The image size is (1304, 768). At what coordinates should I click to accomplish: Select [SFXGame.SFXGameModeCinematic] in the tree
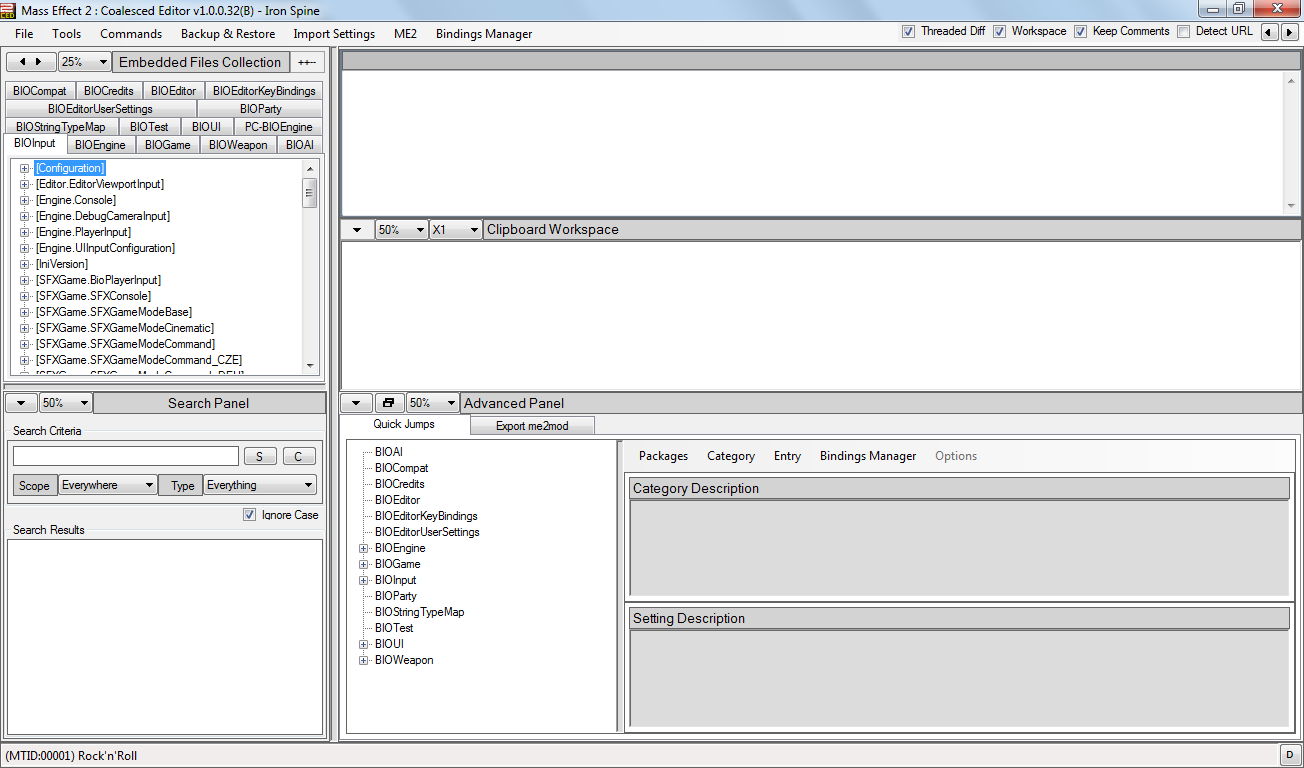[125, 328]
